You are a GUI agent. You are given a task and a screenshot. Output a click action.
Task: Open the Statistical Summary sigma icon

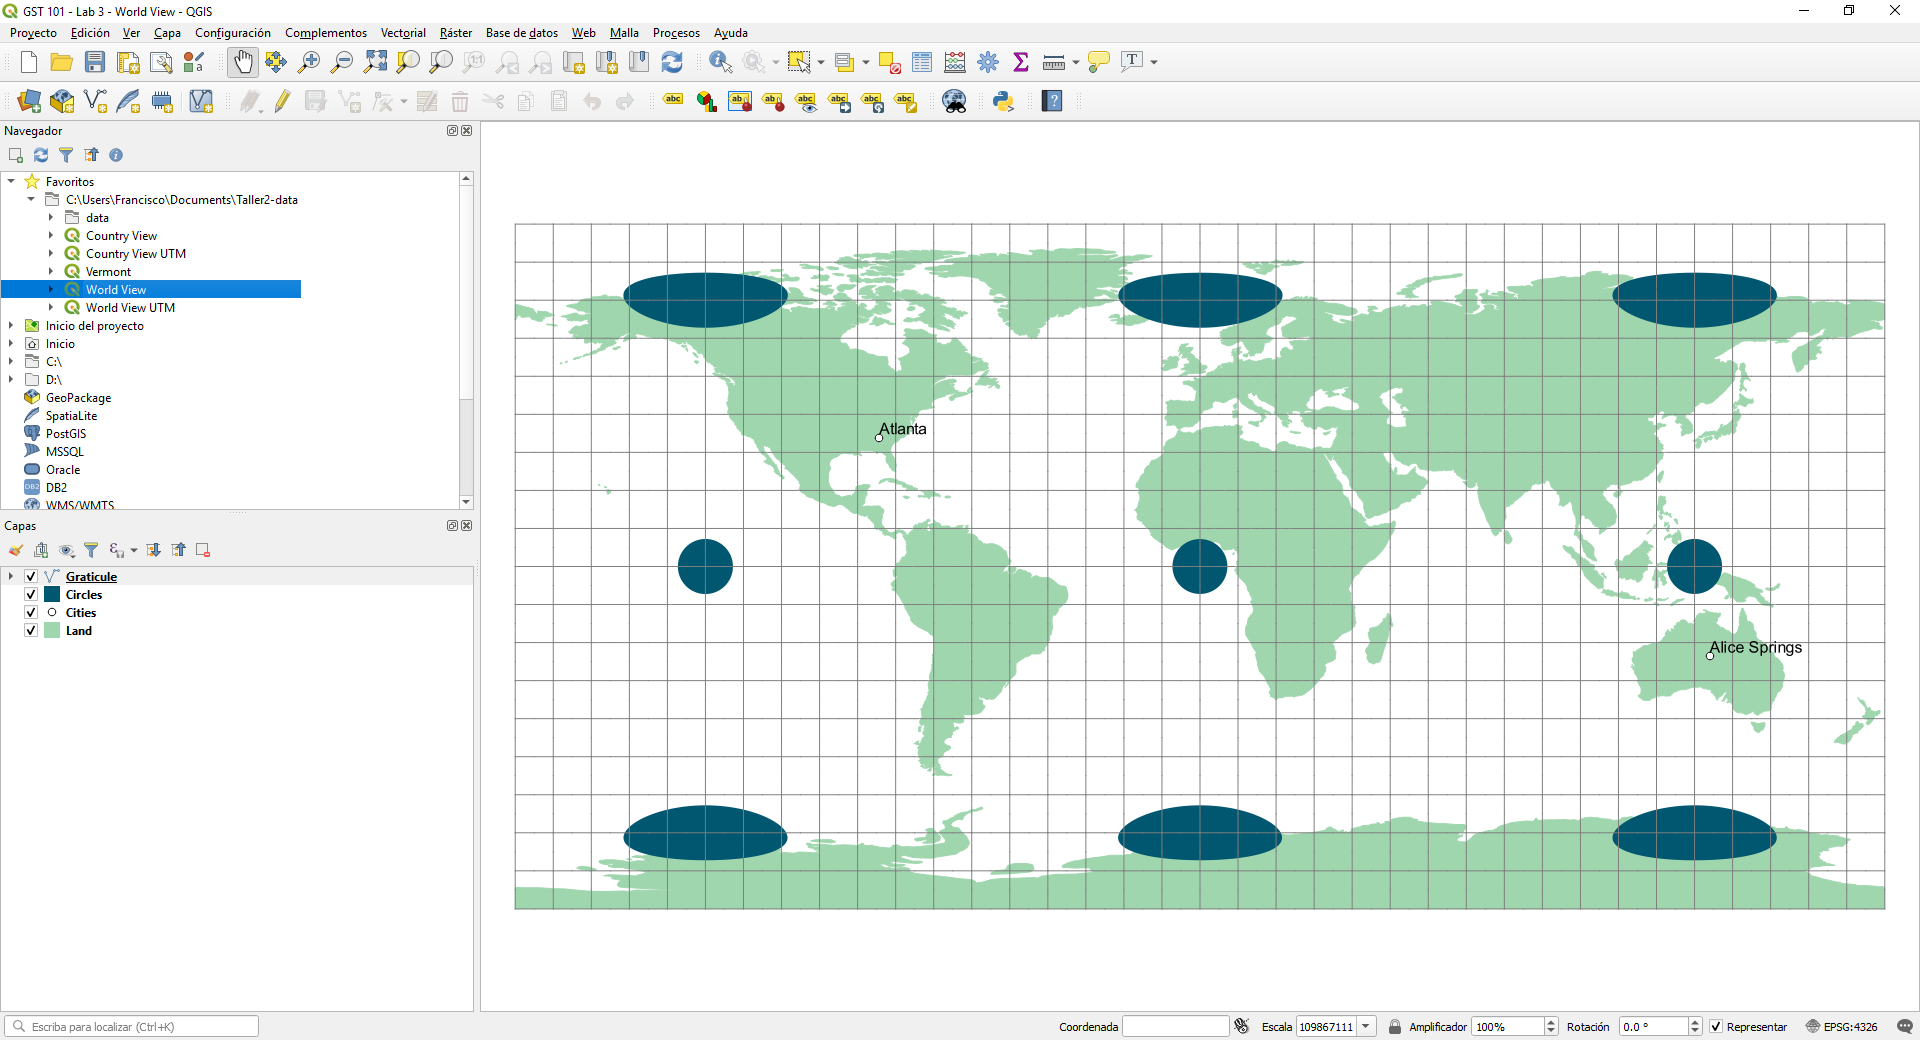(1021, 62)
